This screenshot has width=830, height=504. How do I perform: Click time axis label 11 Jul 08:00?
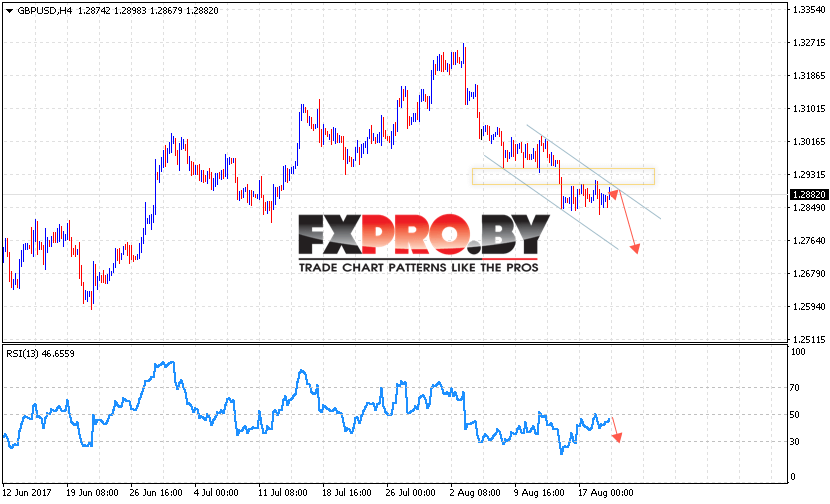point(283,493)
